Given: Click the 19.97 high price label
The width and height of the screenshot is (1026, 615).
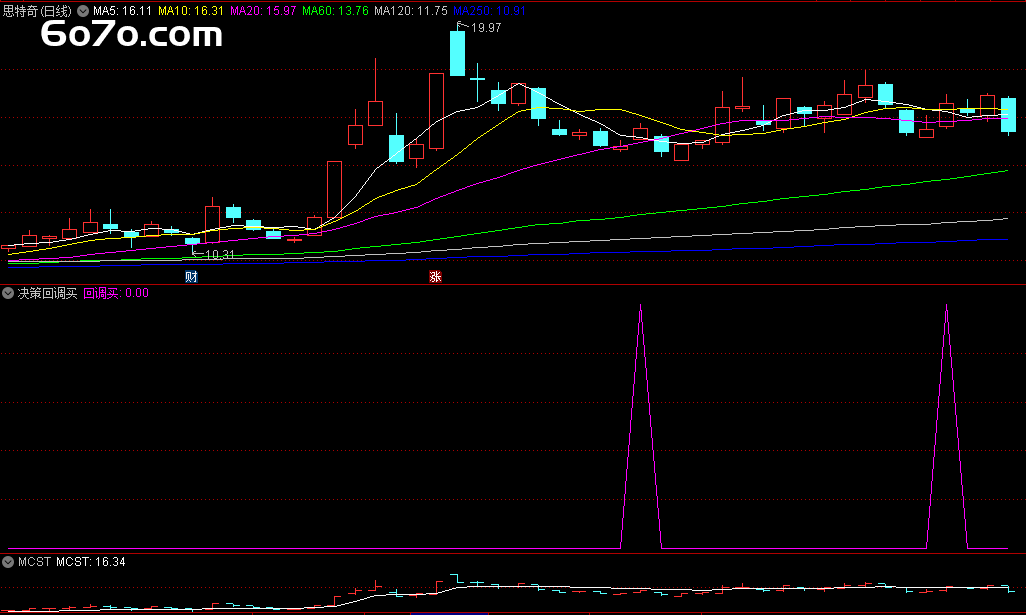Looking at the screenshot, I should 486,28.
